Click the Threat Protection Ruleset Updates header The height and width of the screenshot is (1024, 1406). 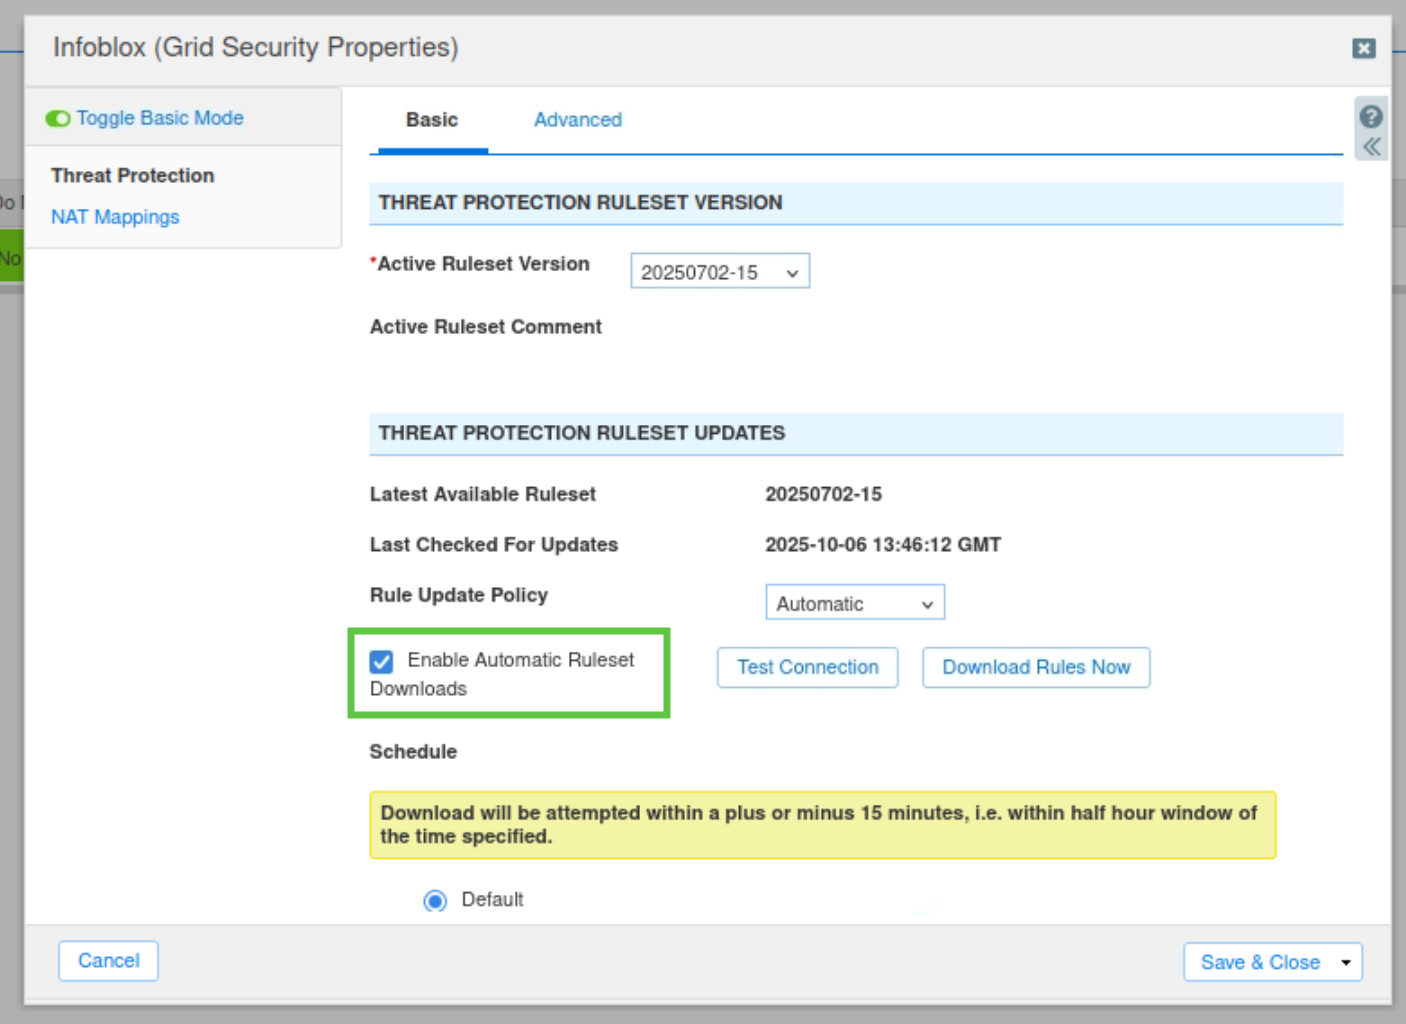coord(855,433)
